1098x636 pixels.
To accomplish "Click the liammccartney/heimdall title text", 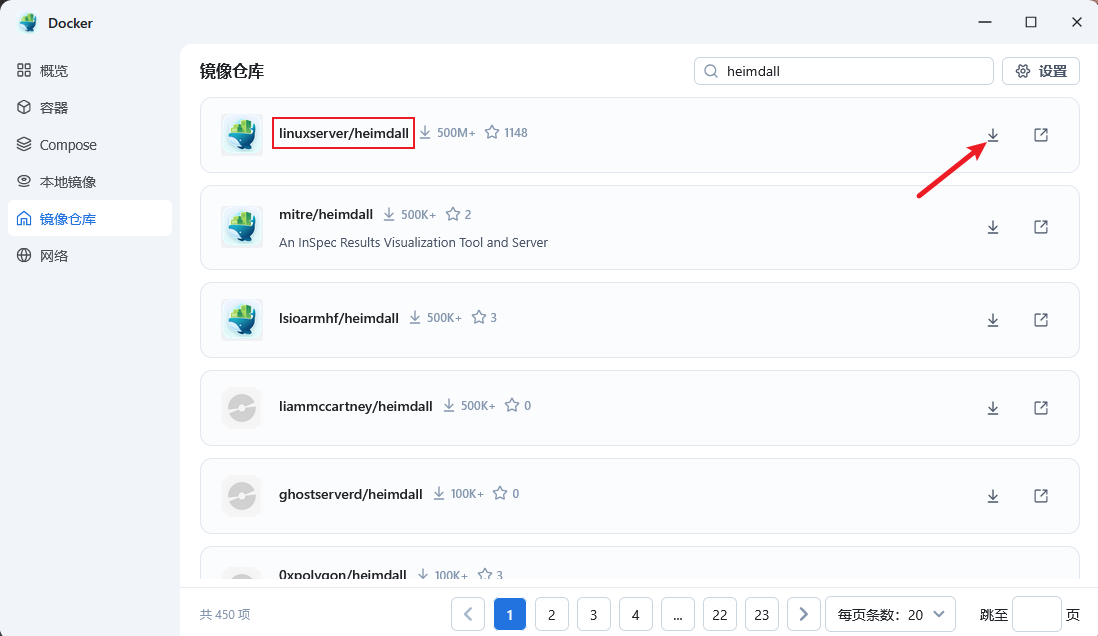I will click(x=356, y=406).
